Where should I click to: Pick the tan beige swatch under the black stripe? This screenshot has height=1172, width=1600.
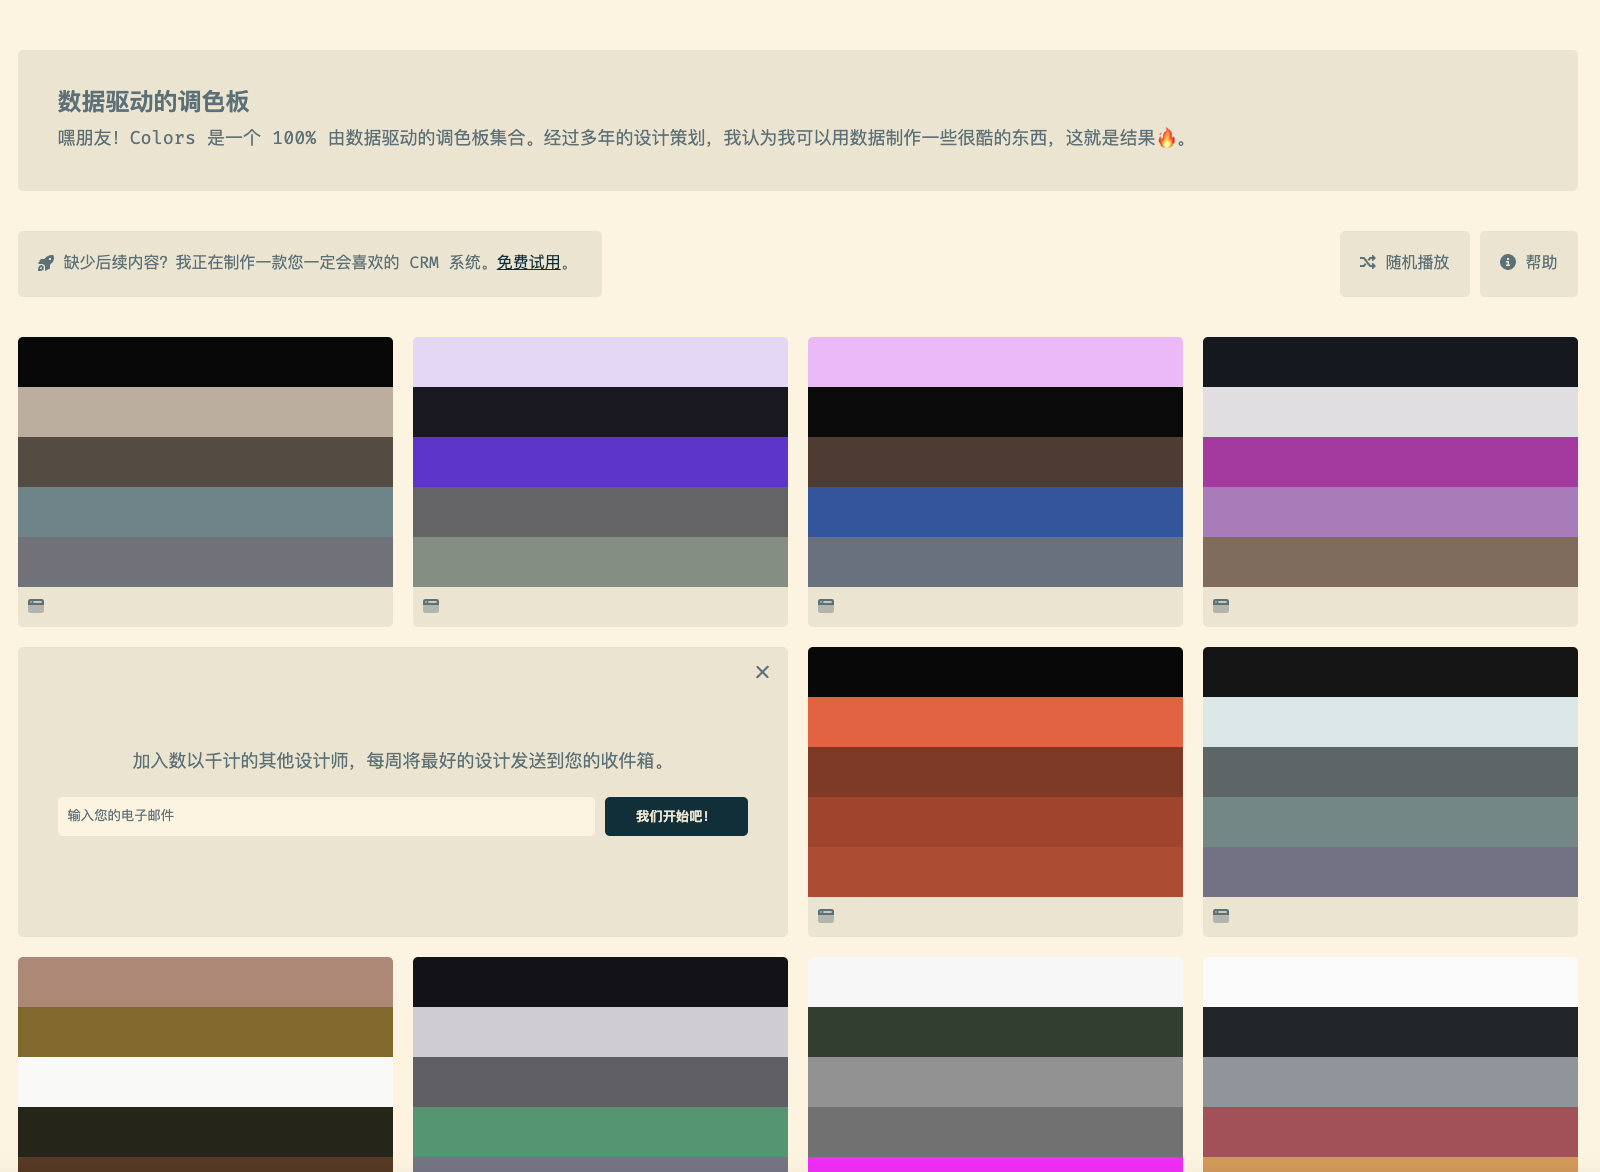pos(205,412)
